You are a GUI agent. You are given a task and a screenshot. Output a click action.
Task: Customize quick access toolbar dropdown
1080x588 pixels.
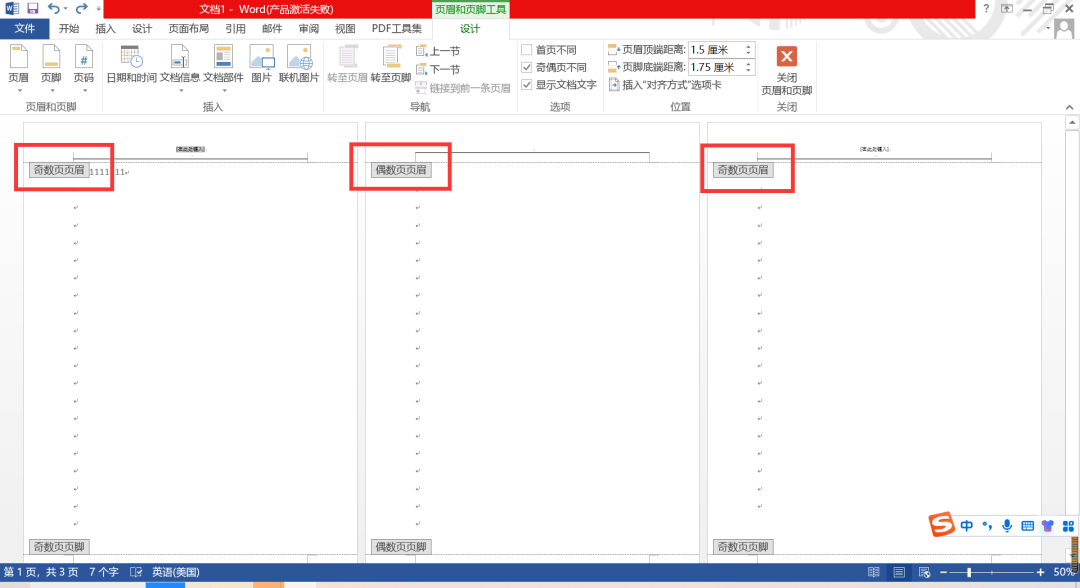(x=98, y=10)
